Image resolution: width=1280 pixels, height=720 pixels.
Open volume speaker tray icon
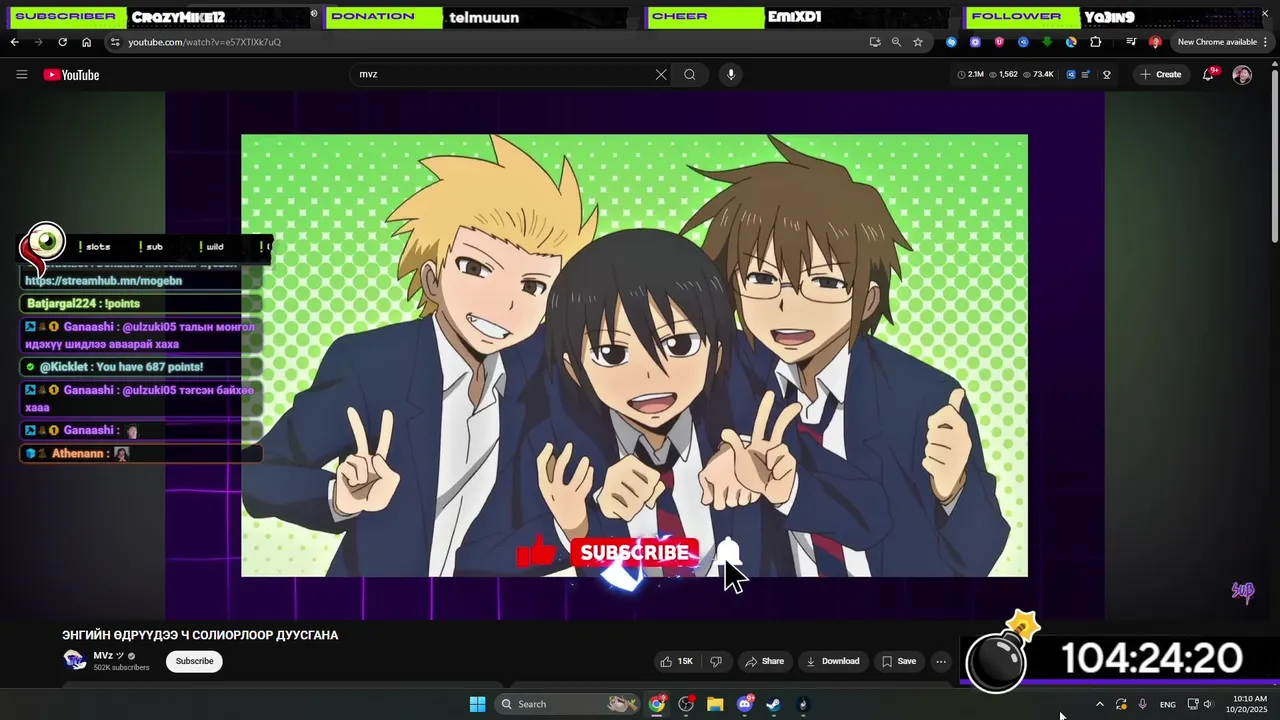[1207, 704]
